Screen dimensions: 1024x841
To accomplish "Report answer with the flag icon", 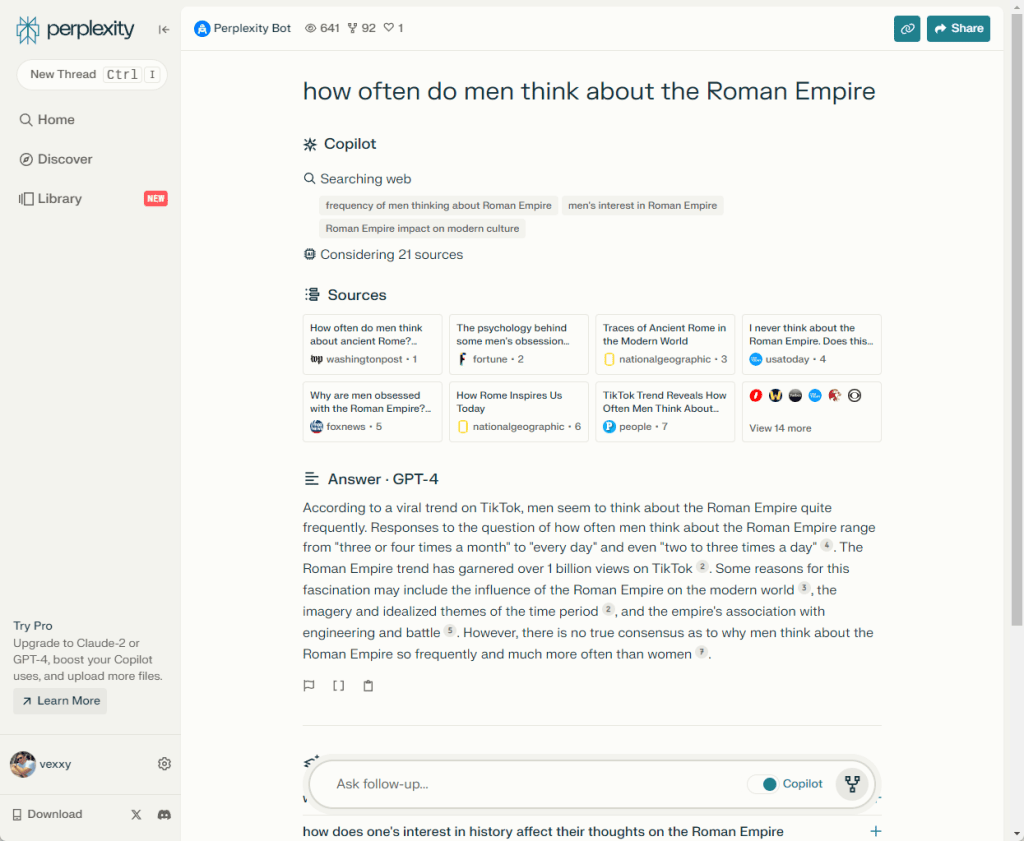I will tap(309, 686).
